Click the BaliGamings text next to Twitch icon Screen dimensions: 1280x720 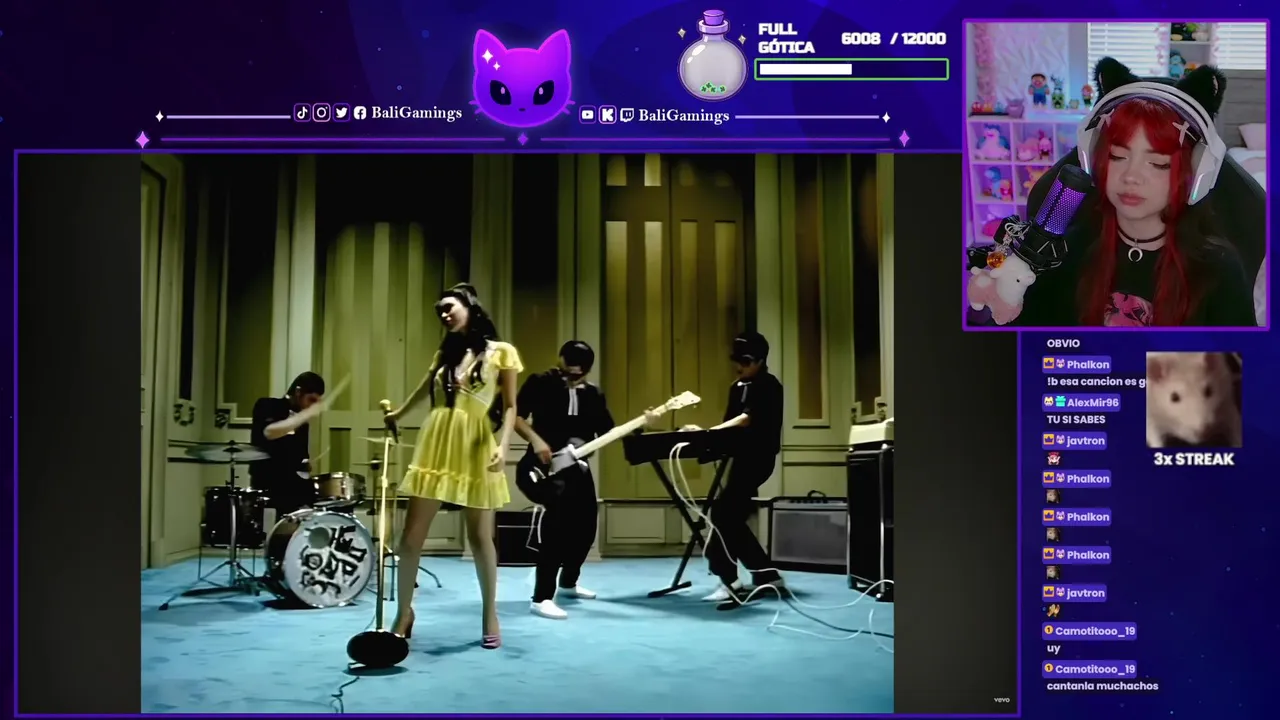684,115
